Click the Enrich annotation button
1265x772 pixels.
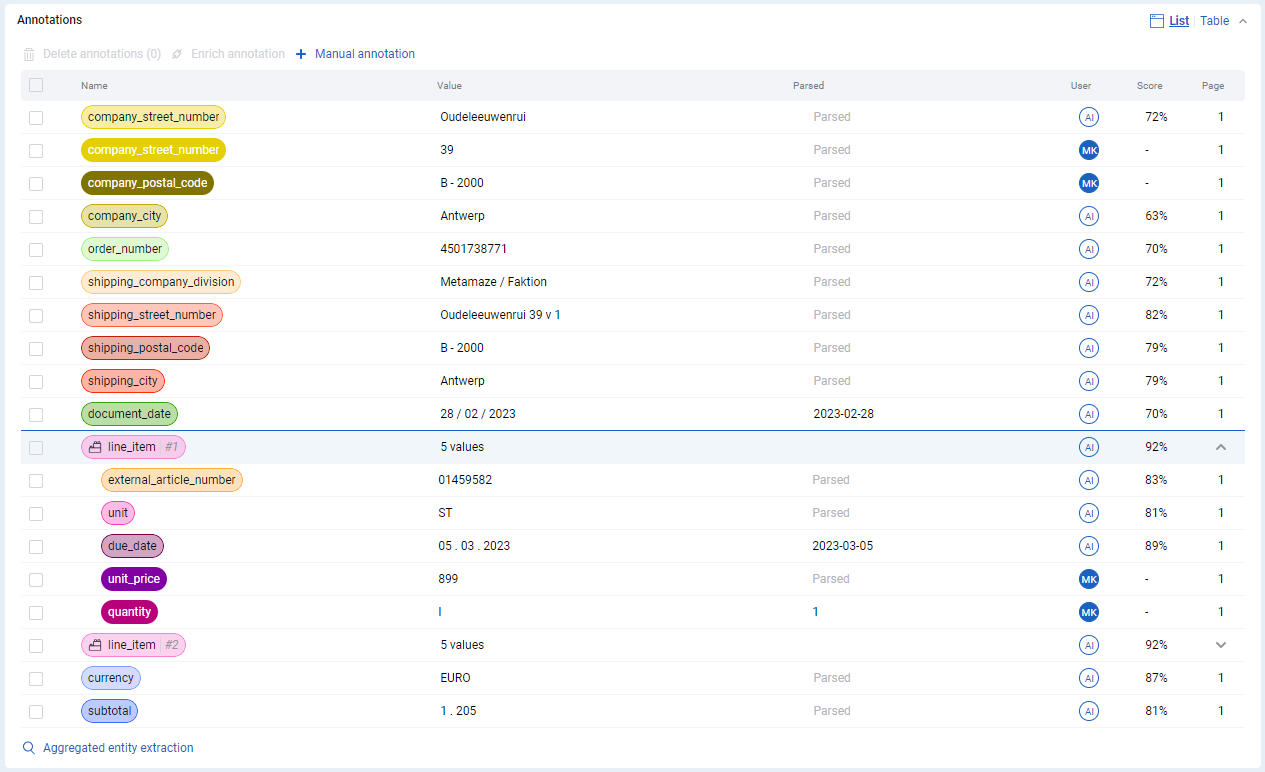click(238, 54)
